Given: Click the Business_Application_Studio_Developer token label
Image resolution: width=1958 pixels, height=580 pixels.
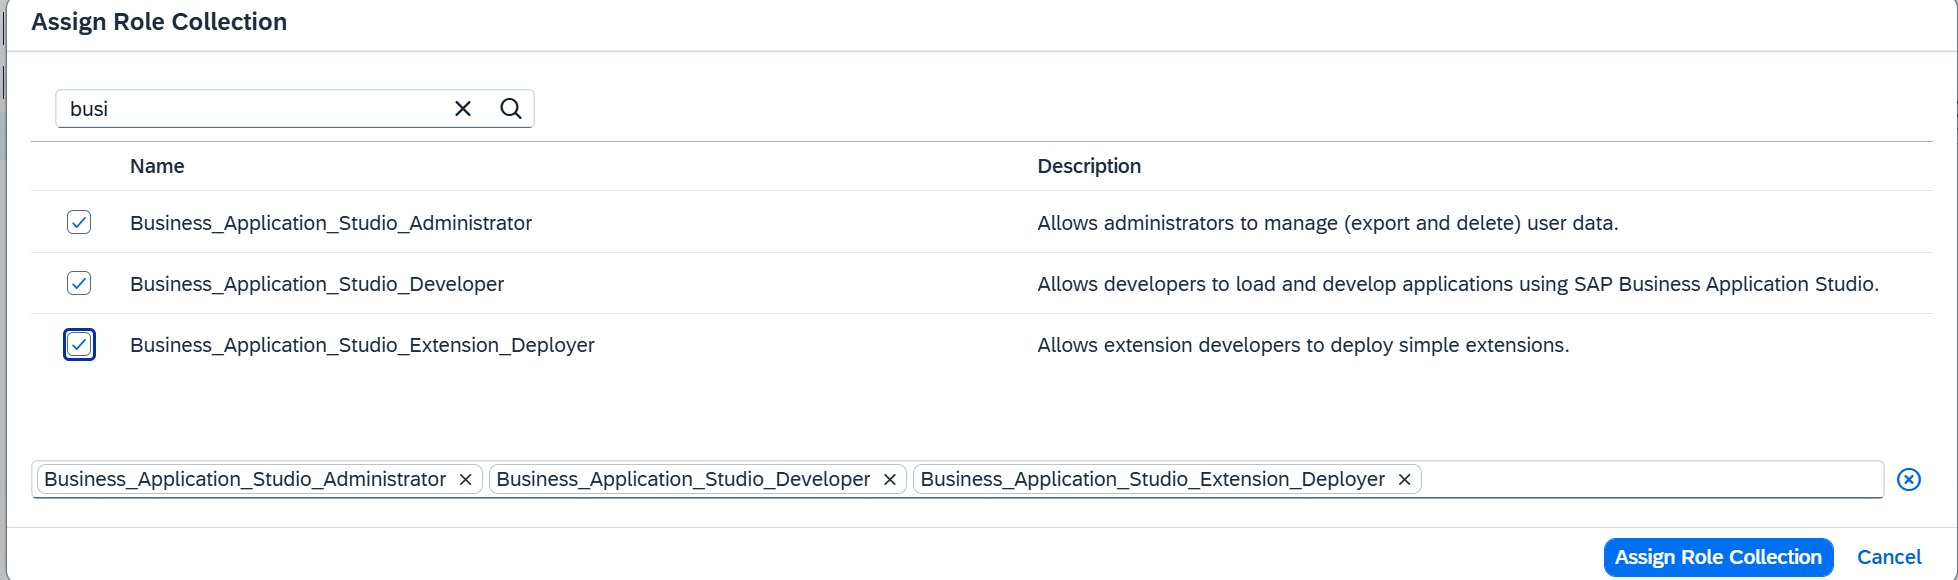Looking at the screenshot, I should pyautogui.click(x=683, y=480).
